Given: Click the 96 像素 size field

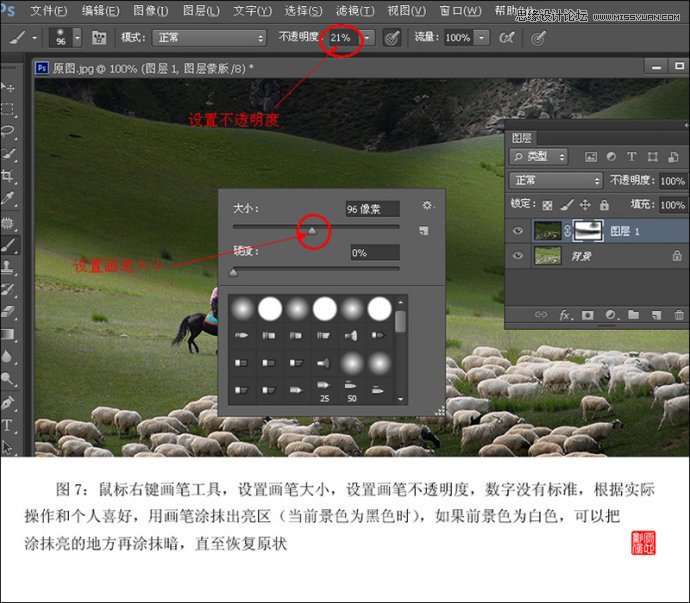Looking at the screenshot, I should tap(373, 209).
